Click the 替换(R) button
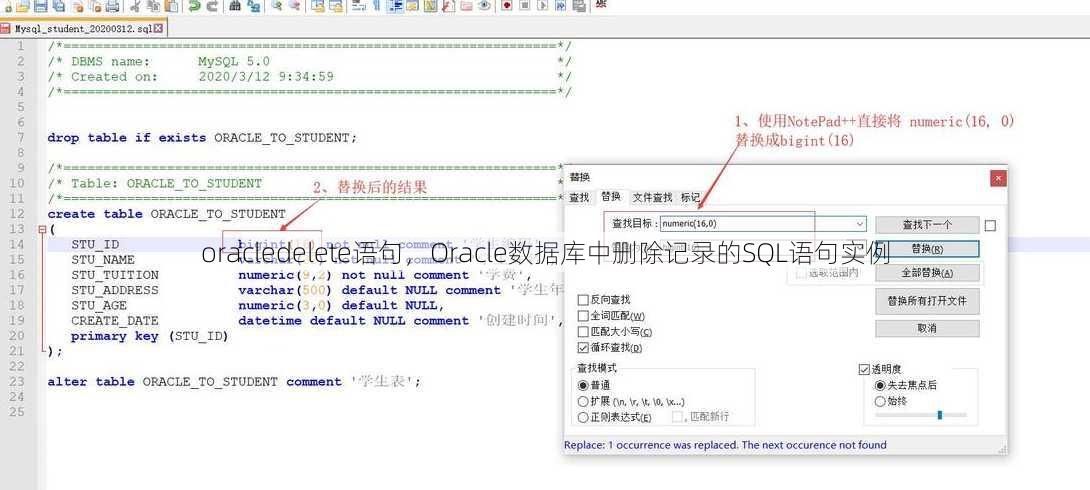The width and height of the screenshot is (1090, 490). click(927, 249)
